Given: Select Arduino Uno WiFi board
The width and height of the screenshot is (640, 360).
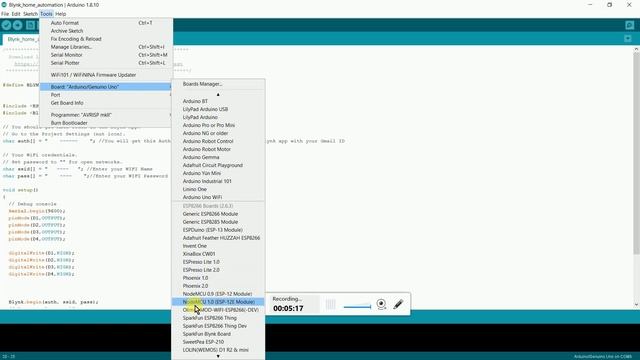Looking at the screenshot, I should tap(218, 197).
